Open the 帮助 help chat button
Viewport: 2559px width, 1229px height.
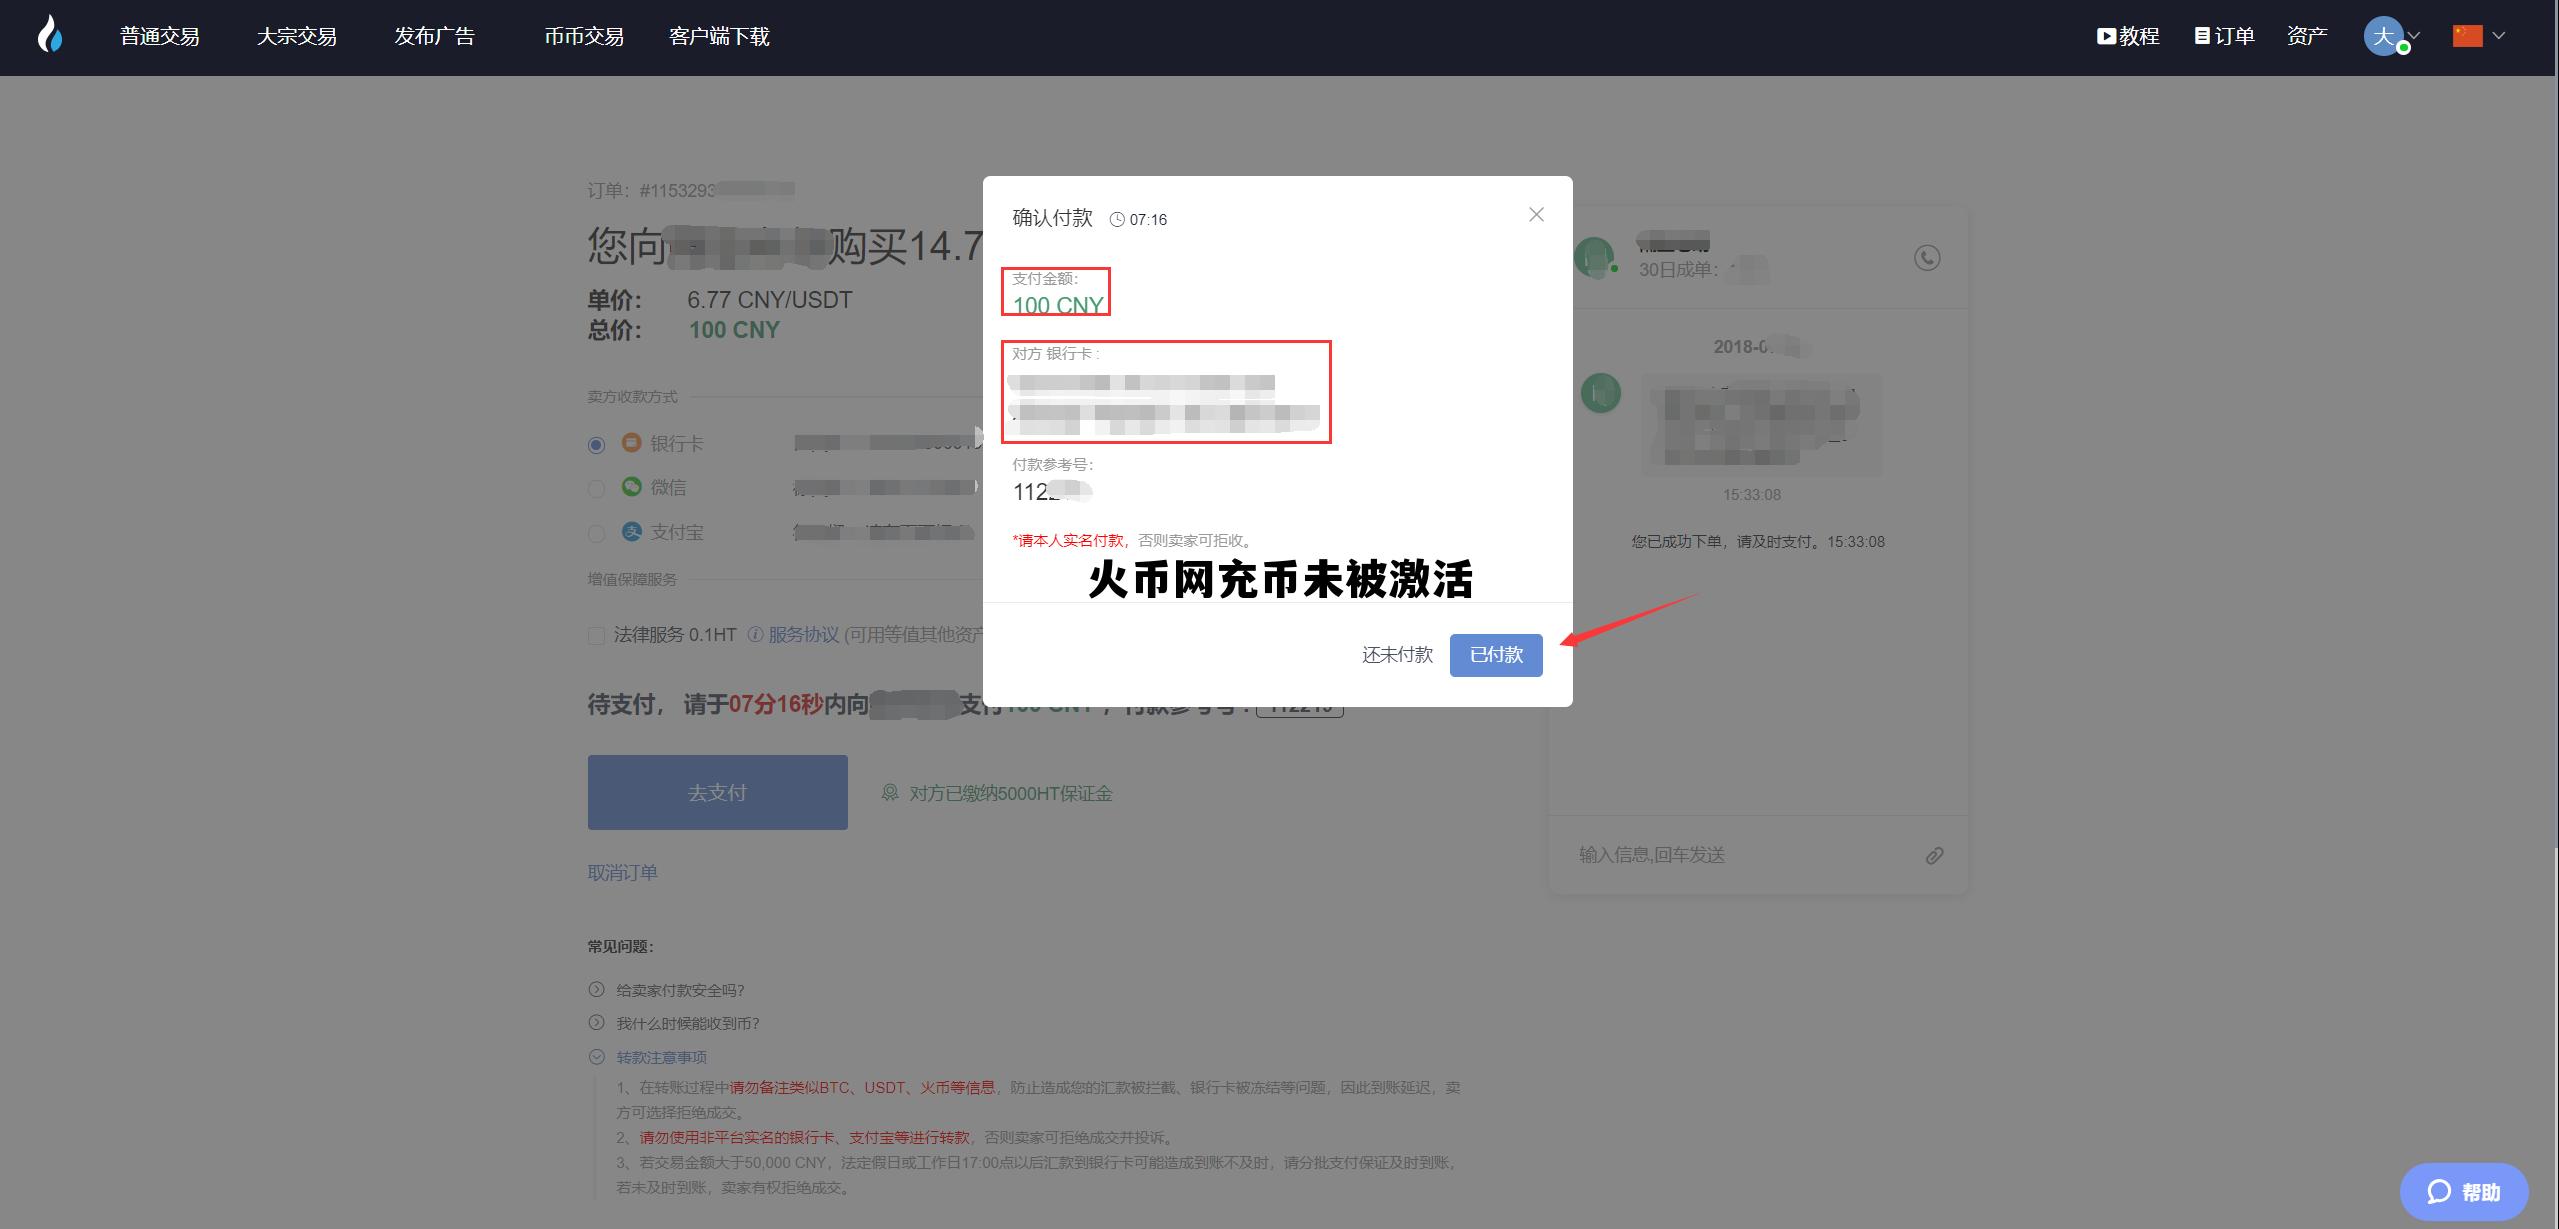point(2465,1192)
